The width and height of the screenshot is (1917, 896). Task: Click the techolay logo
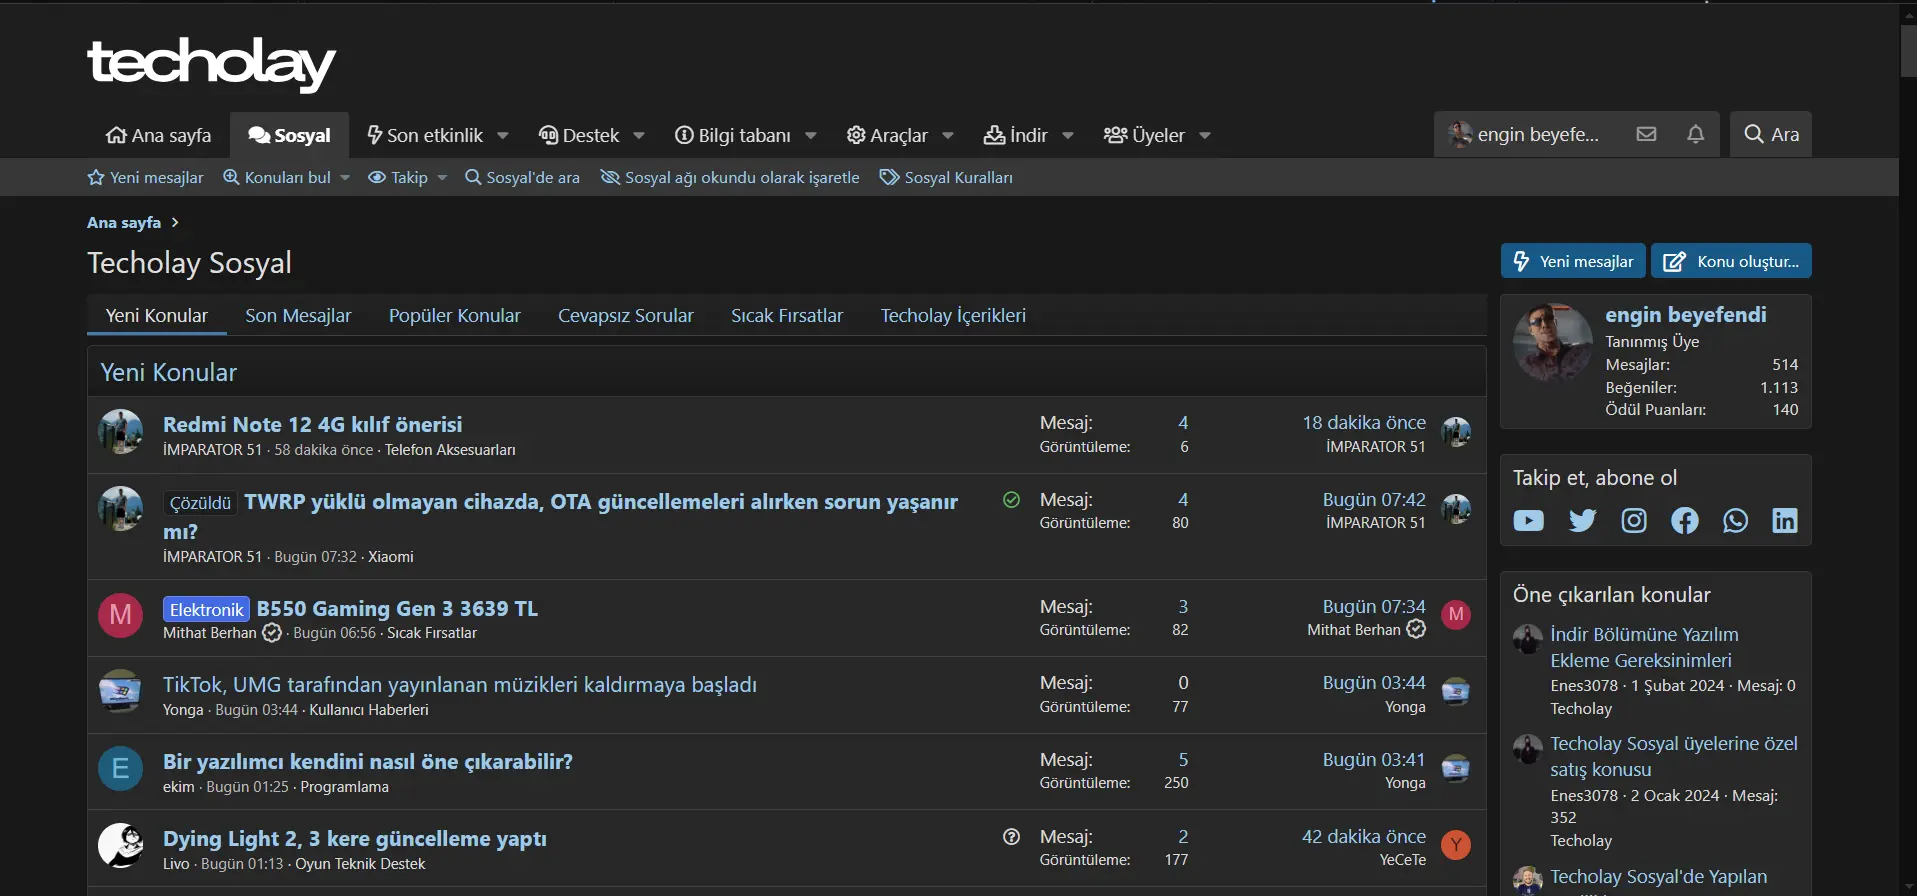coord(212,64)
